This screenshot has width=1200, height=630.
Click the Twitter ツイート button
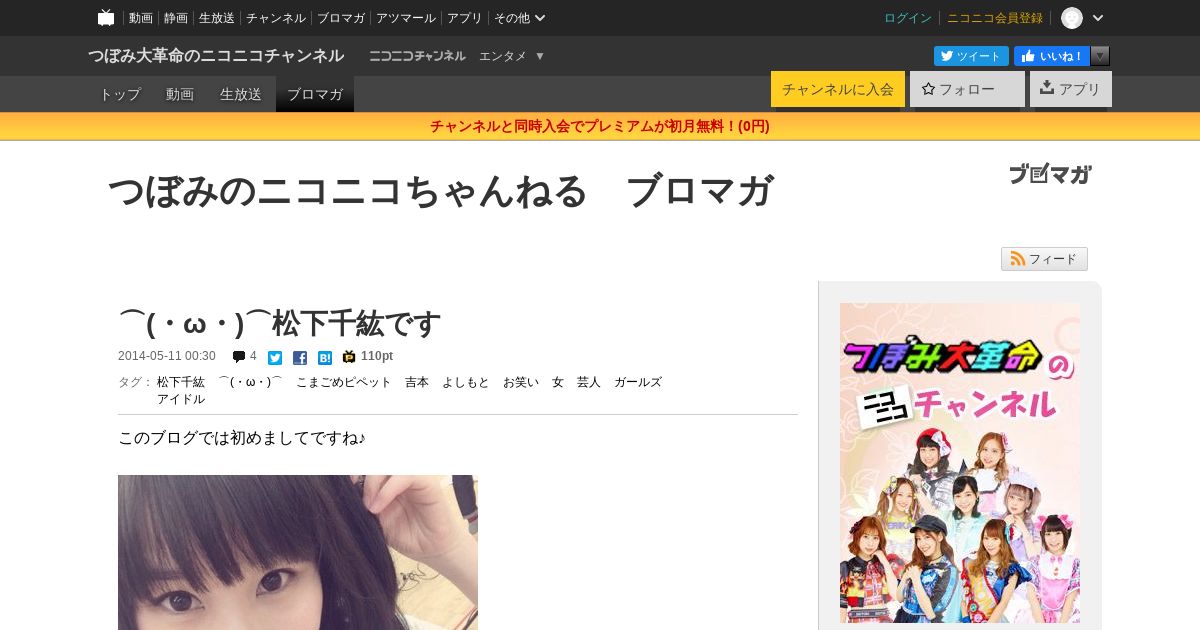pos(972,56)
